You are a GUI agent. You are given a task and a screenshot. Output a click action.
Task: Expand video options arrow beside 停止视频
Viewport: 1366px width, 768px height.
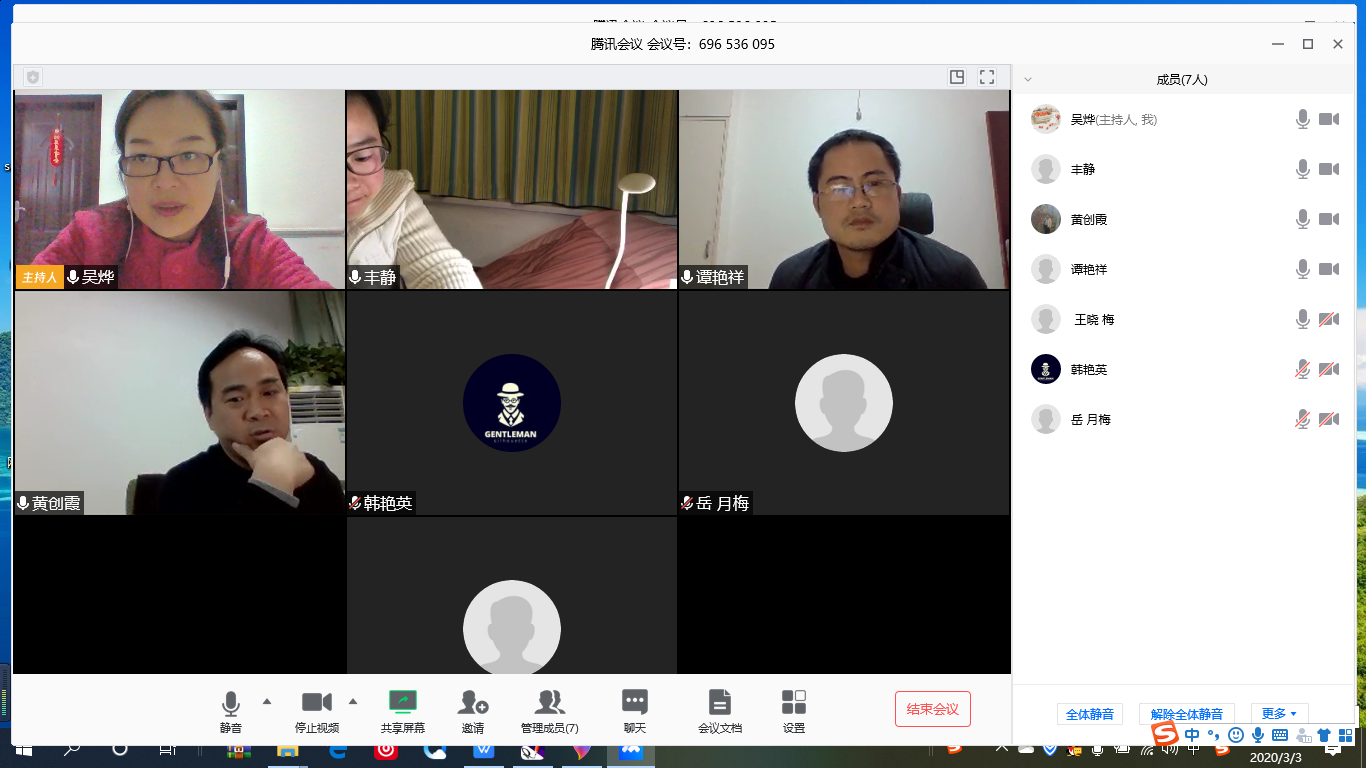pos(352,700)
